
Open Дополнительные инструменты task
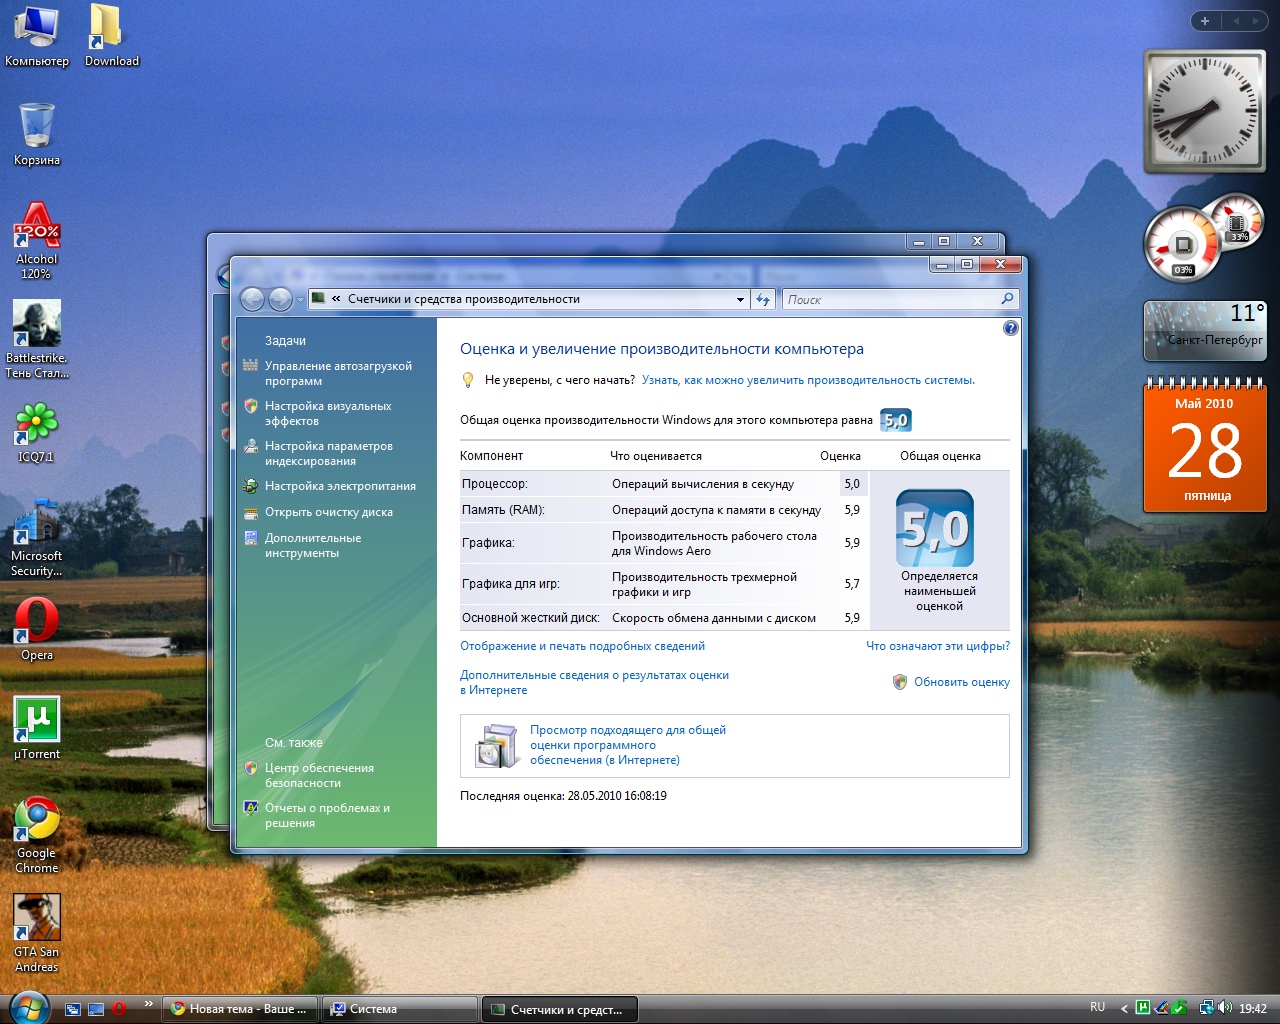[313, 545]
